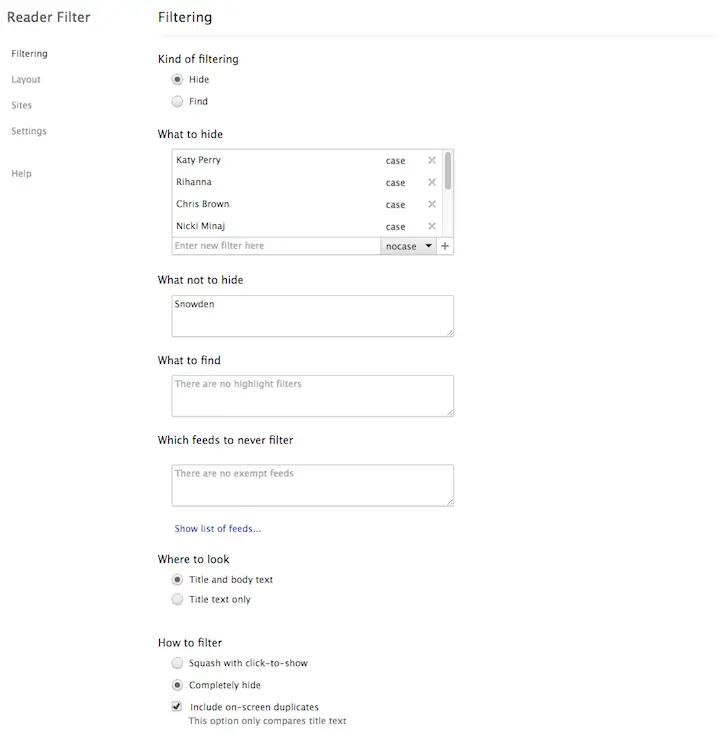
Task: Click the Reader Filter title
Action: pos(48,17)
